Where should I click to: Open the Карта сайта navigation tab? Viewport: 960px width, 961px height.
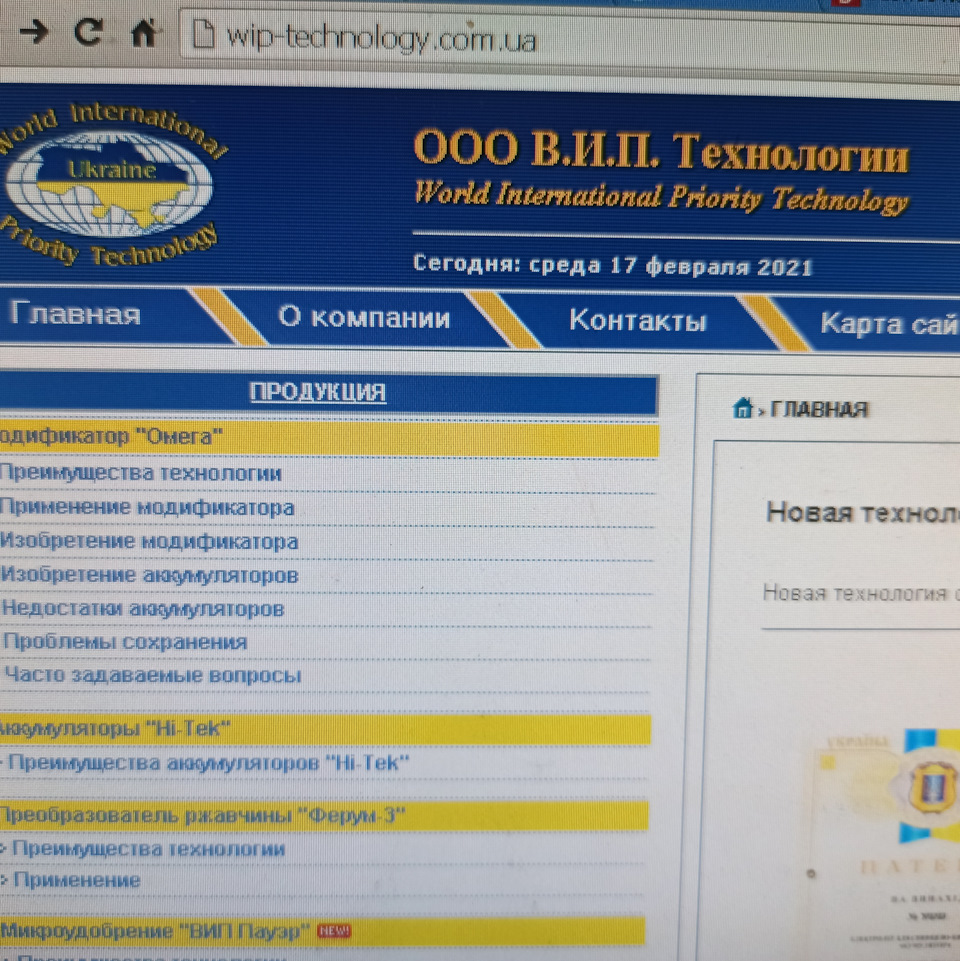pyautogui.click(x=889, y=324)
